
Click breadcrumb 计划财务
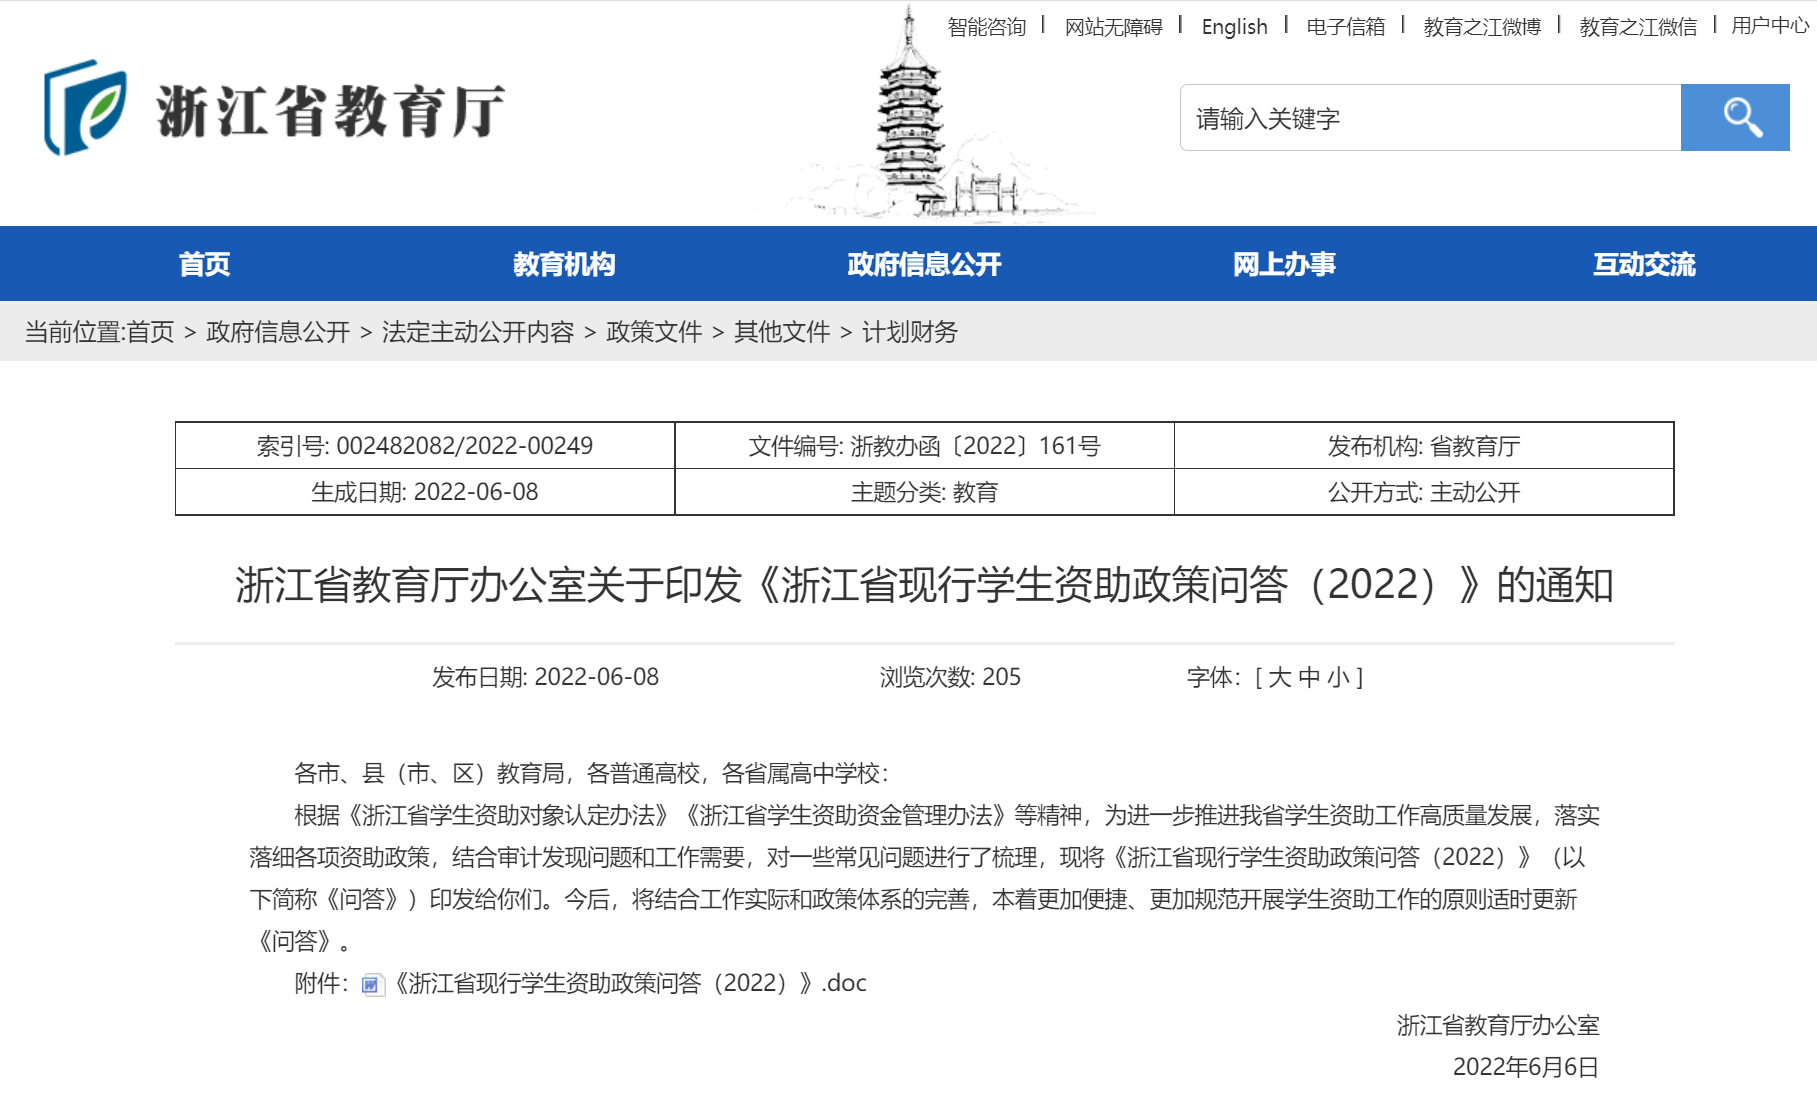pos(910,332)
